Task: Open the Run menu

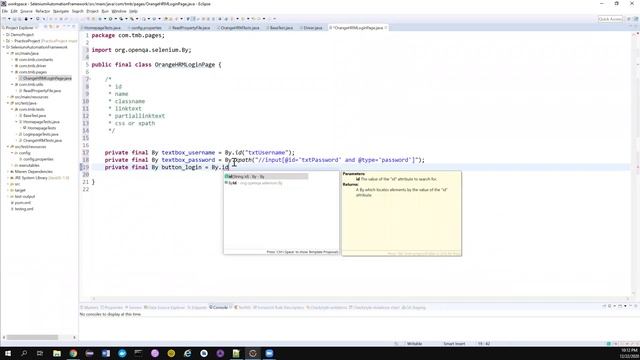Action: 105,11
